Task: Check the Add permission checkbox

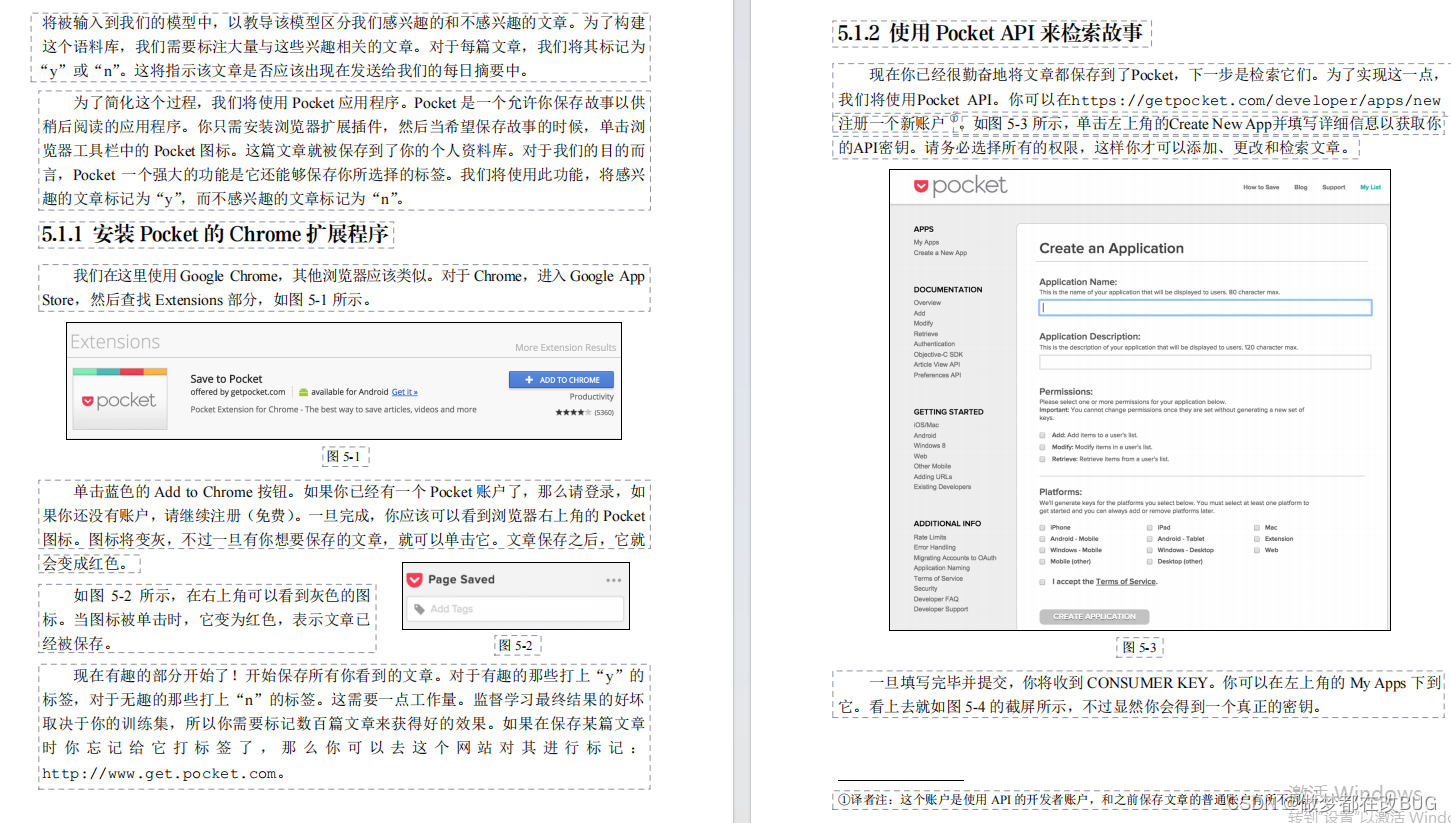Action: (x=1043, y=436)
